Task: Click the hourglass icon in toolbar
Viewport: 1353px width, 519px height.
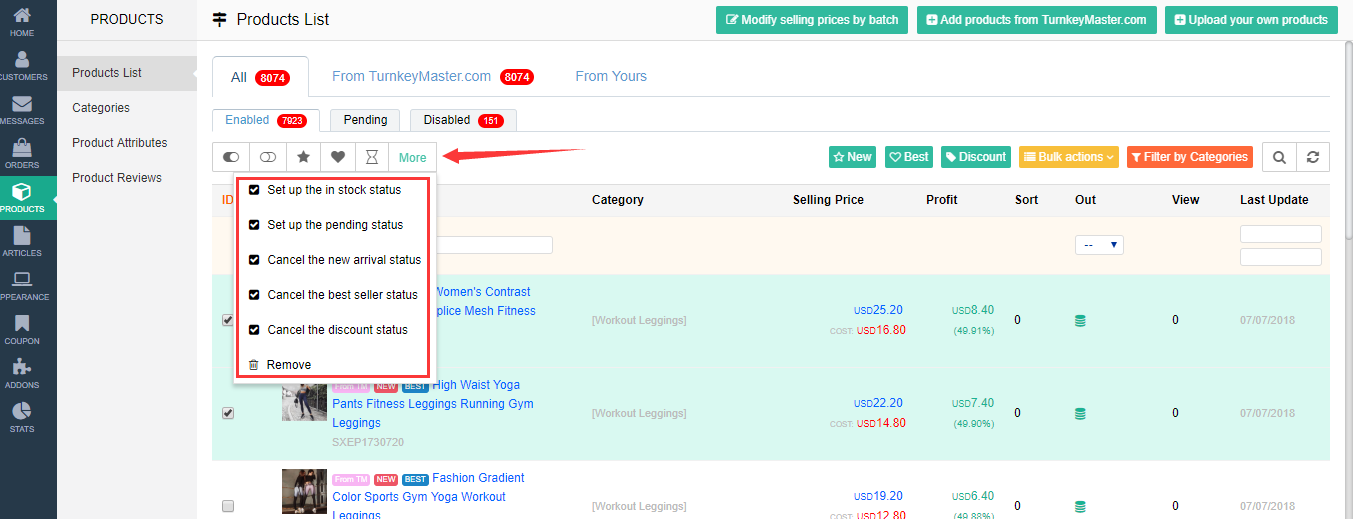Action: (372, 157)
